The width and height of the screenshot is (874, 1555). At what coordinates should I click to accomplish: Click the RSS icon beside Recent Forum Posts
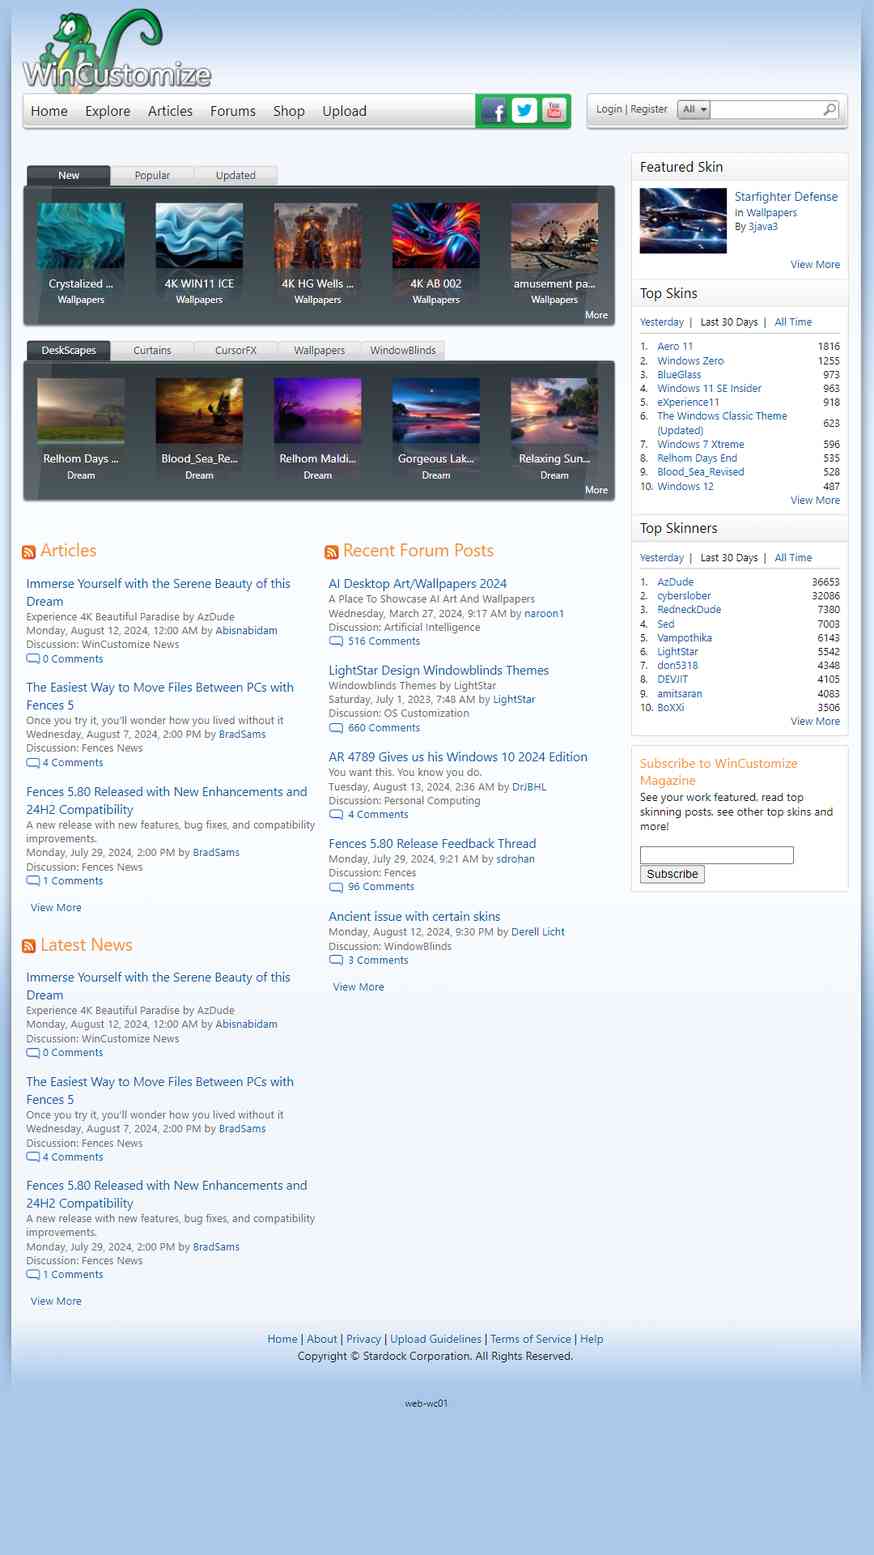[x=332, y=552]
